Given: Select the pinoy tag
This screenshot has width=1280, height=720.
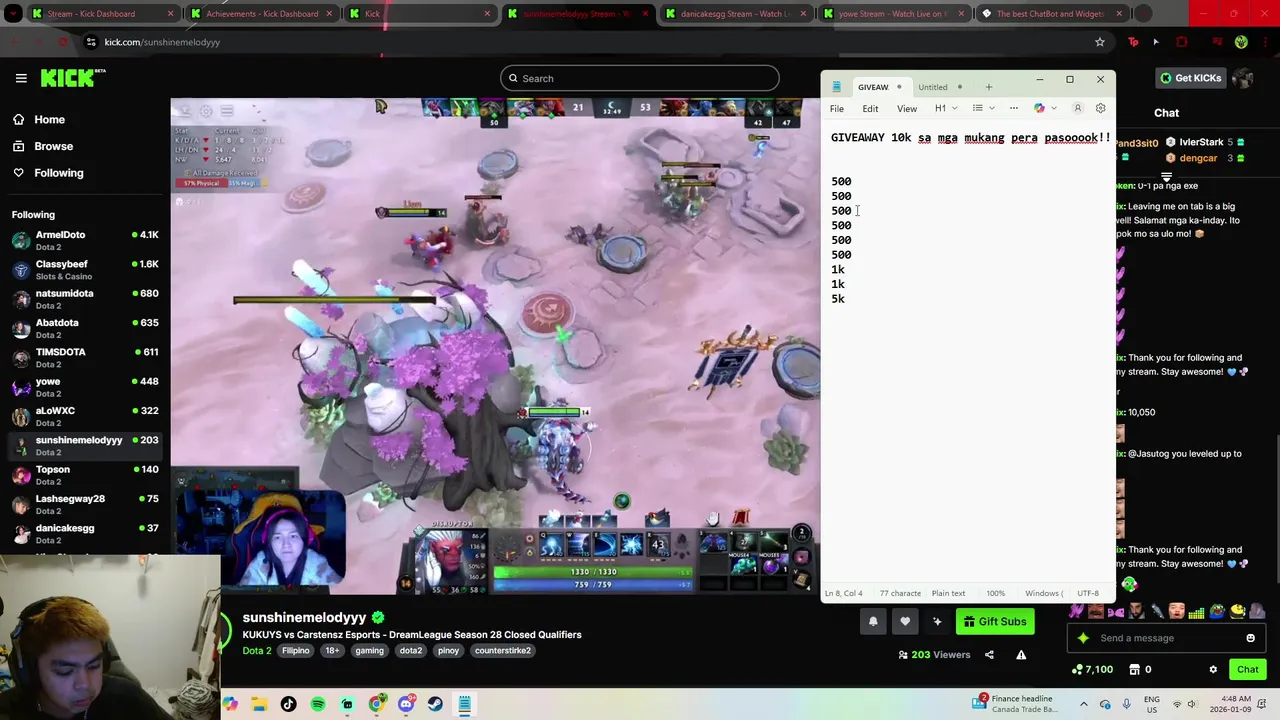Looking at the screenshot, I should coord(448,650).
